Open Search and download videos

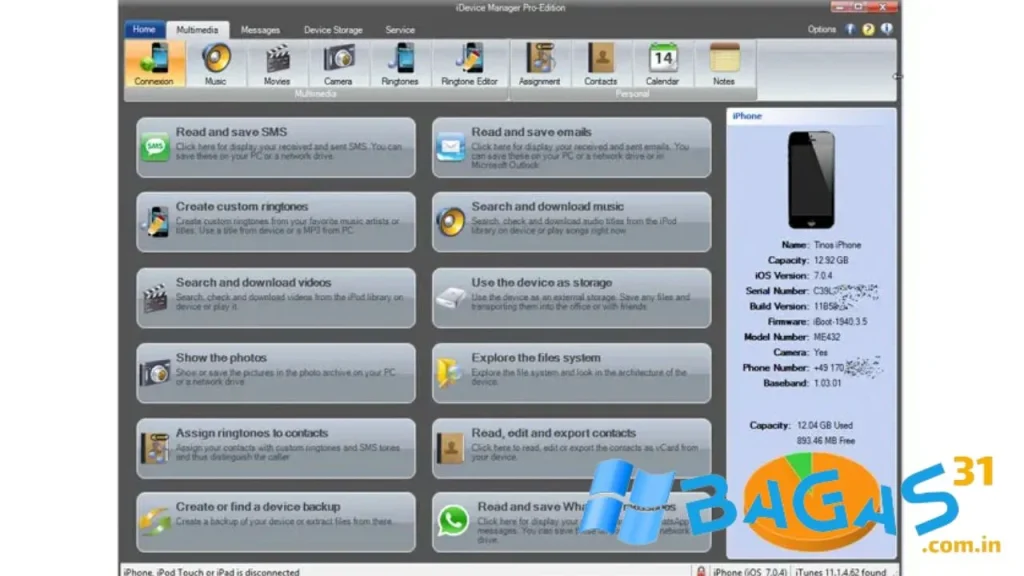coord(276,298)
